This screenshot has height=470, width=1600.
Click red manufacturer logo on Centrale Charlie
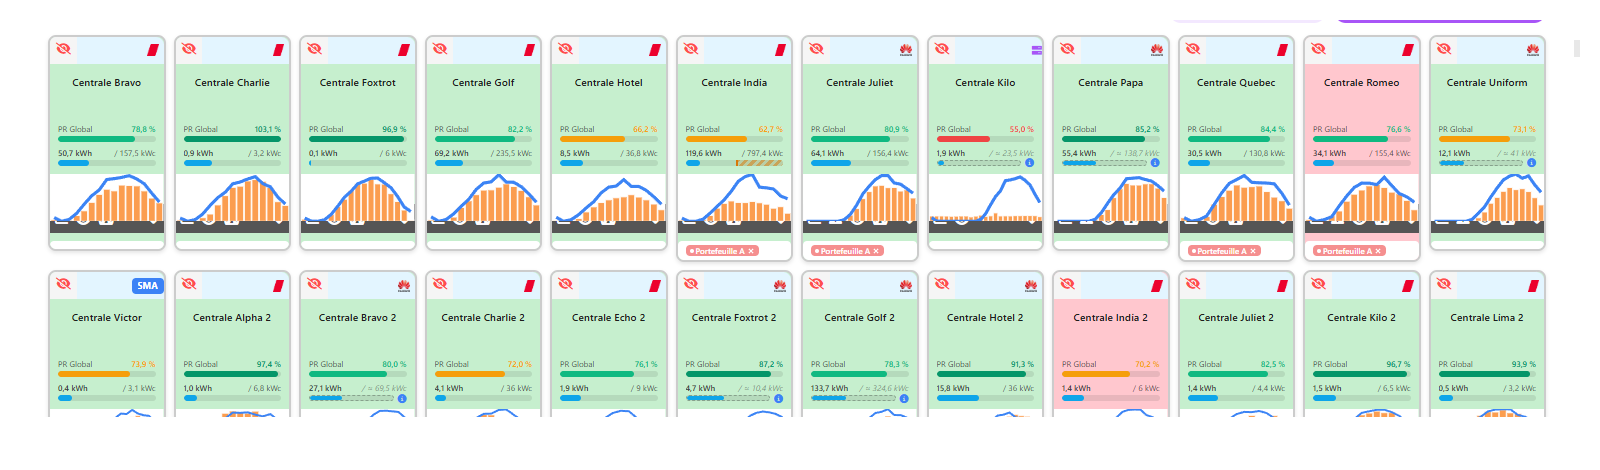tap(279, 49)
